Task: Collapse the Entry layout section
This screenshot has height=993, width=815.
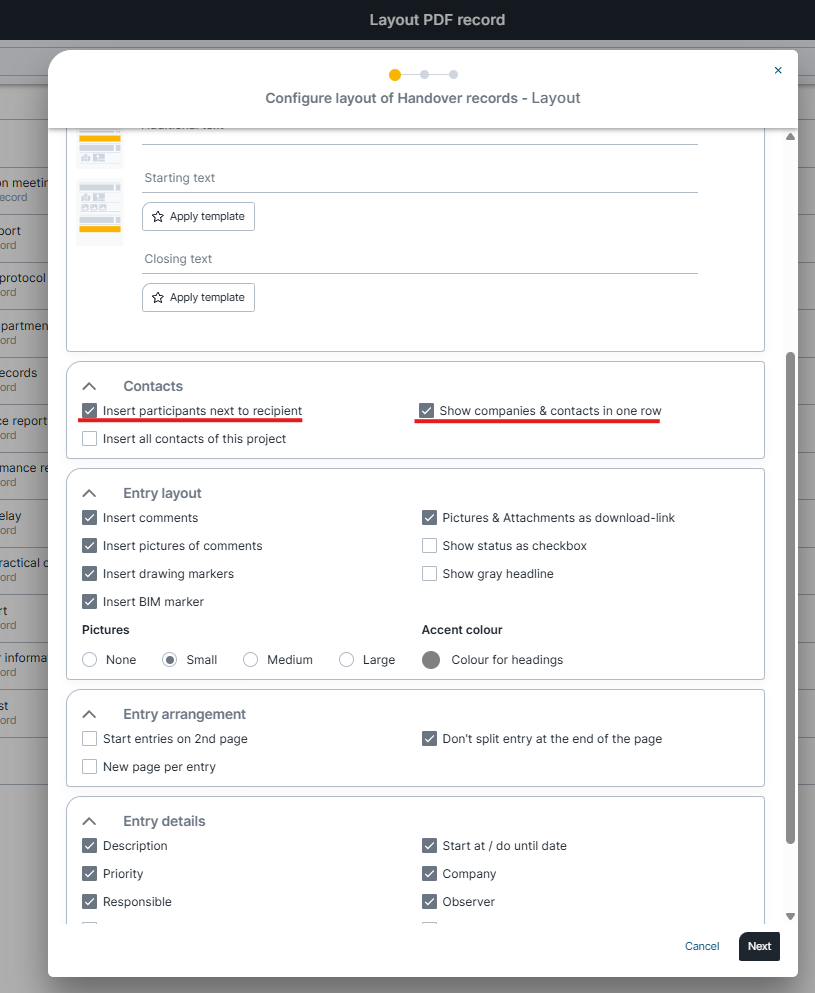Action: point(89,493)
